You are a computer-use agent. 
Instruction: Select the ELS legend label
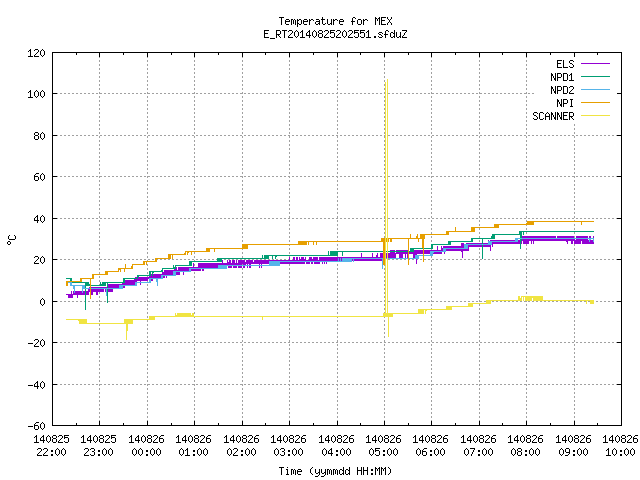click(x=565, y=64)
